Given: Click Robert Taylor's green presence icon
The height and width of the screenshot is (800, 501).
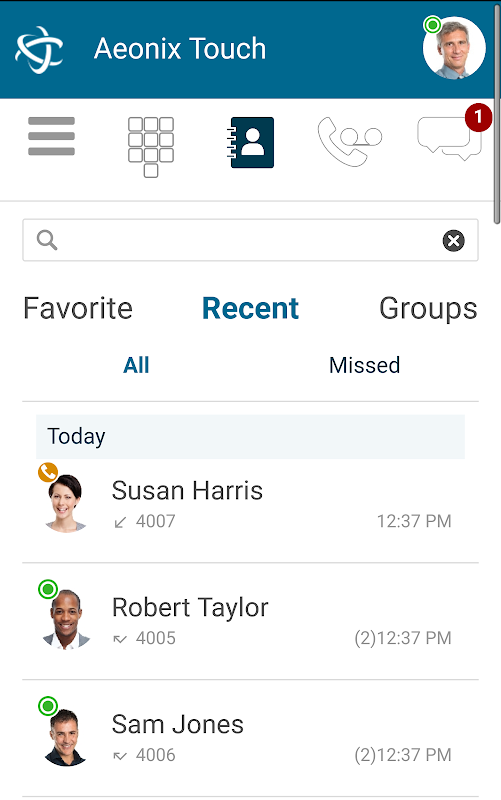Looking at the screenshot, I should (48, 590).
